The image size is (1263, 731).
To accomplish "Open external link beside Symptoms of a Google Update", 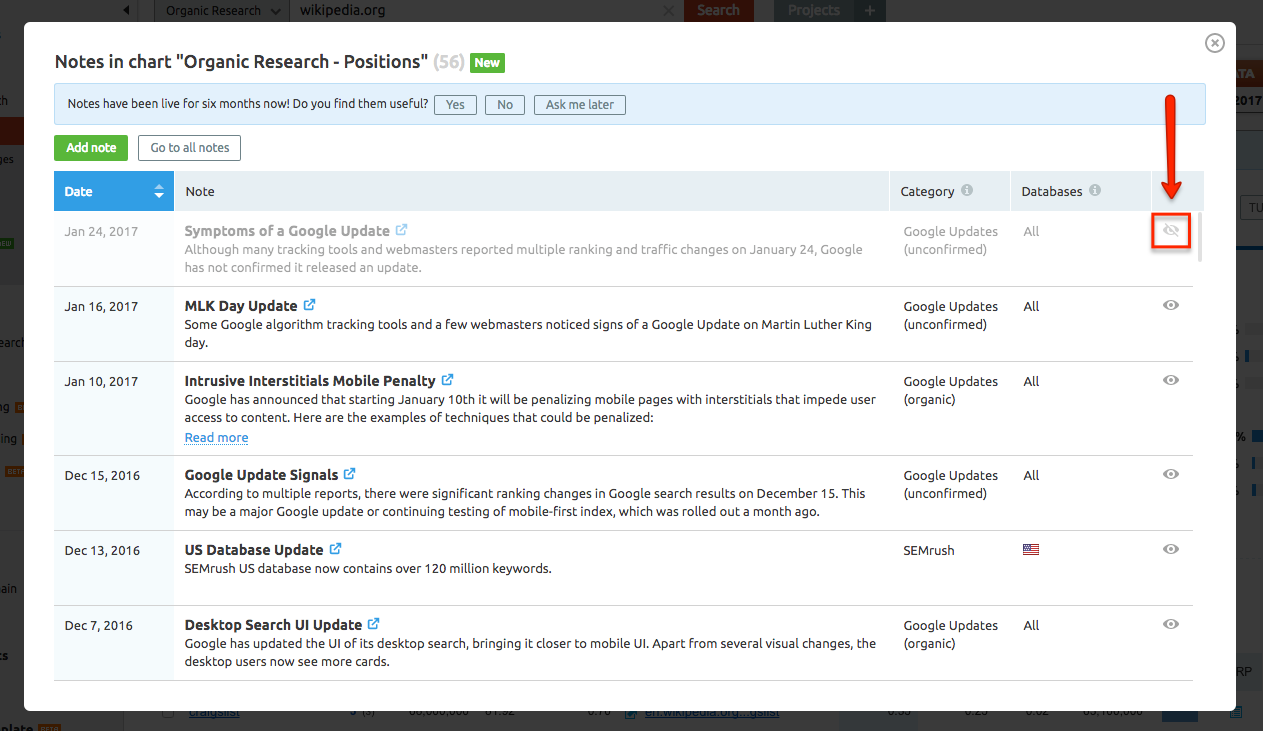I will (401, 230).
